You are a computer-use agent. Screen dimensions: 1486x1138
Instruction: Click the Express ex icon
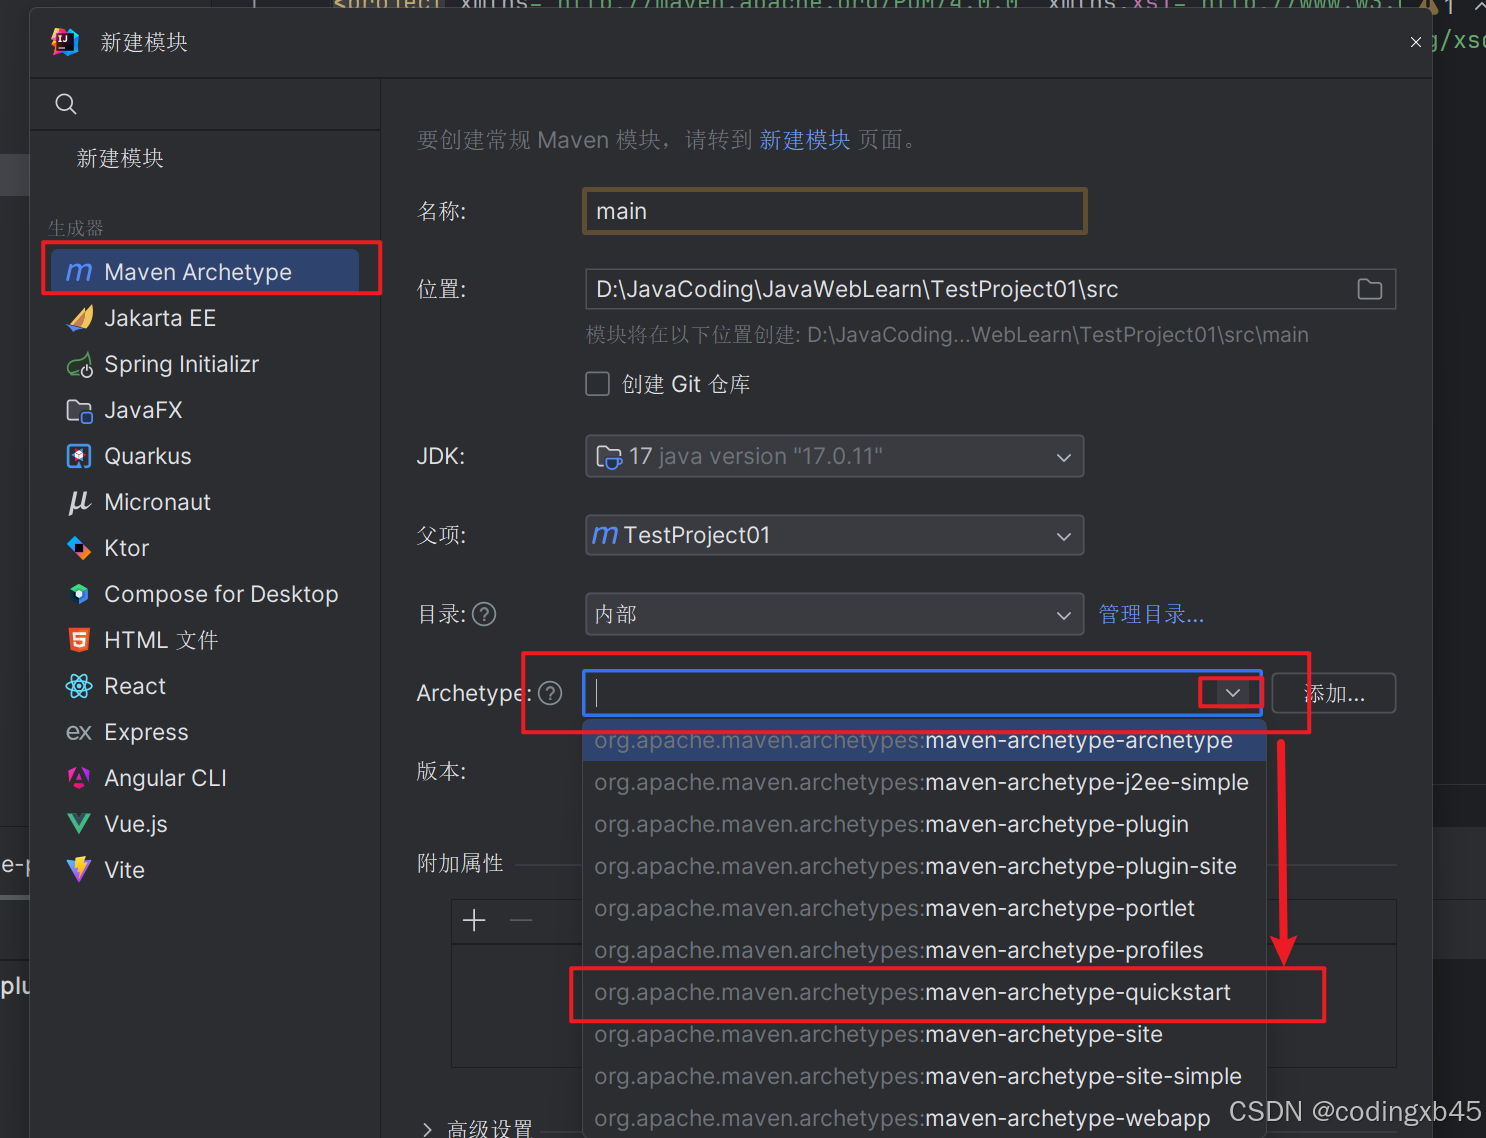coord(79,733)
